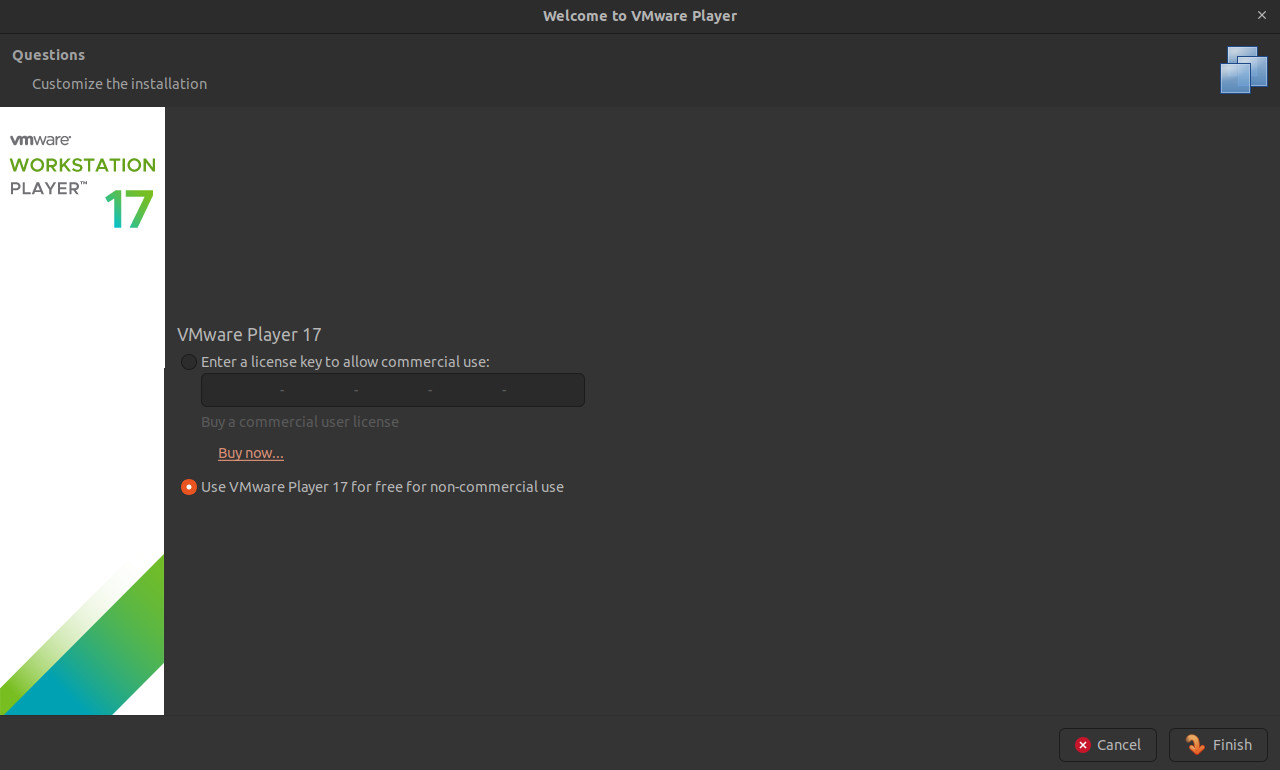
Task: Click the orange arrow icon on Finish
Action: click(1195, 745)
